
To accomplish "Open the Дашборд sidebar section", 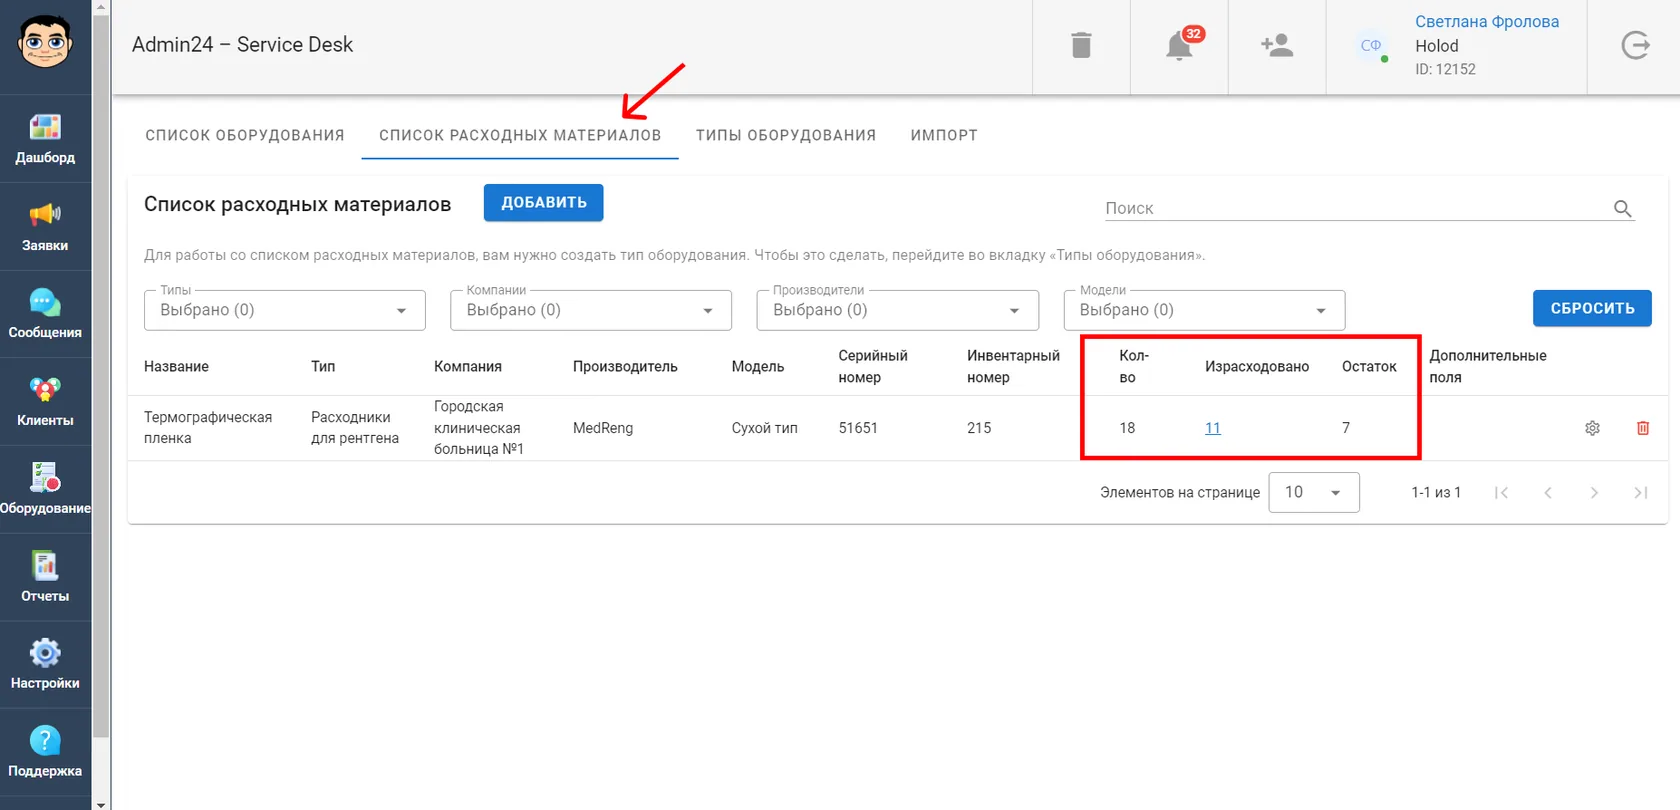I will pyautogui.click(x=45, y=139).
